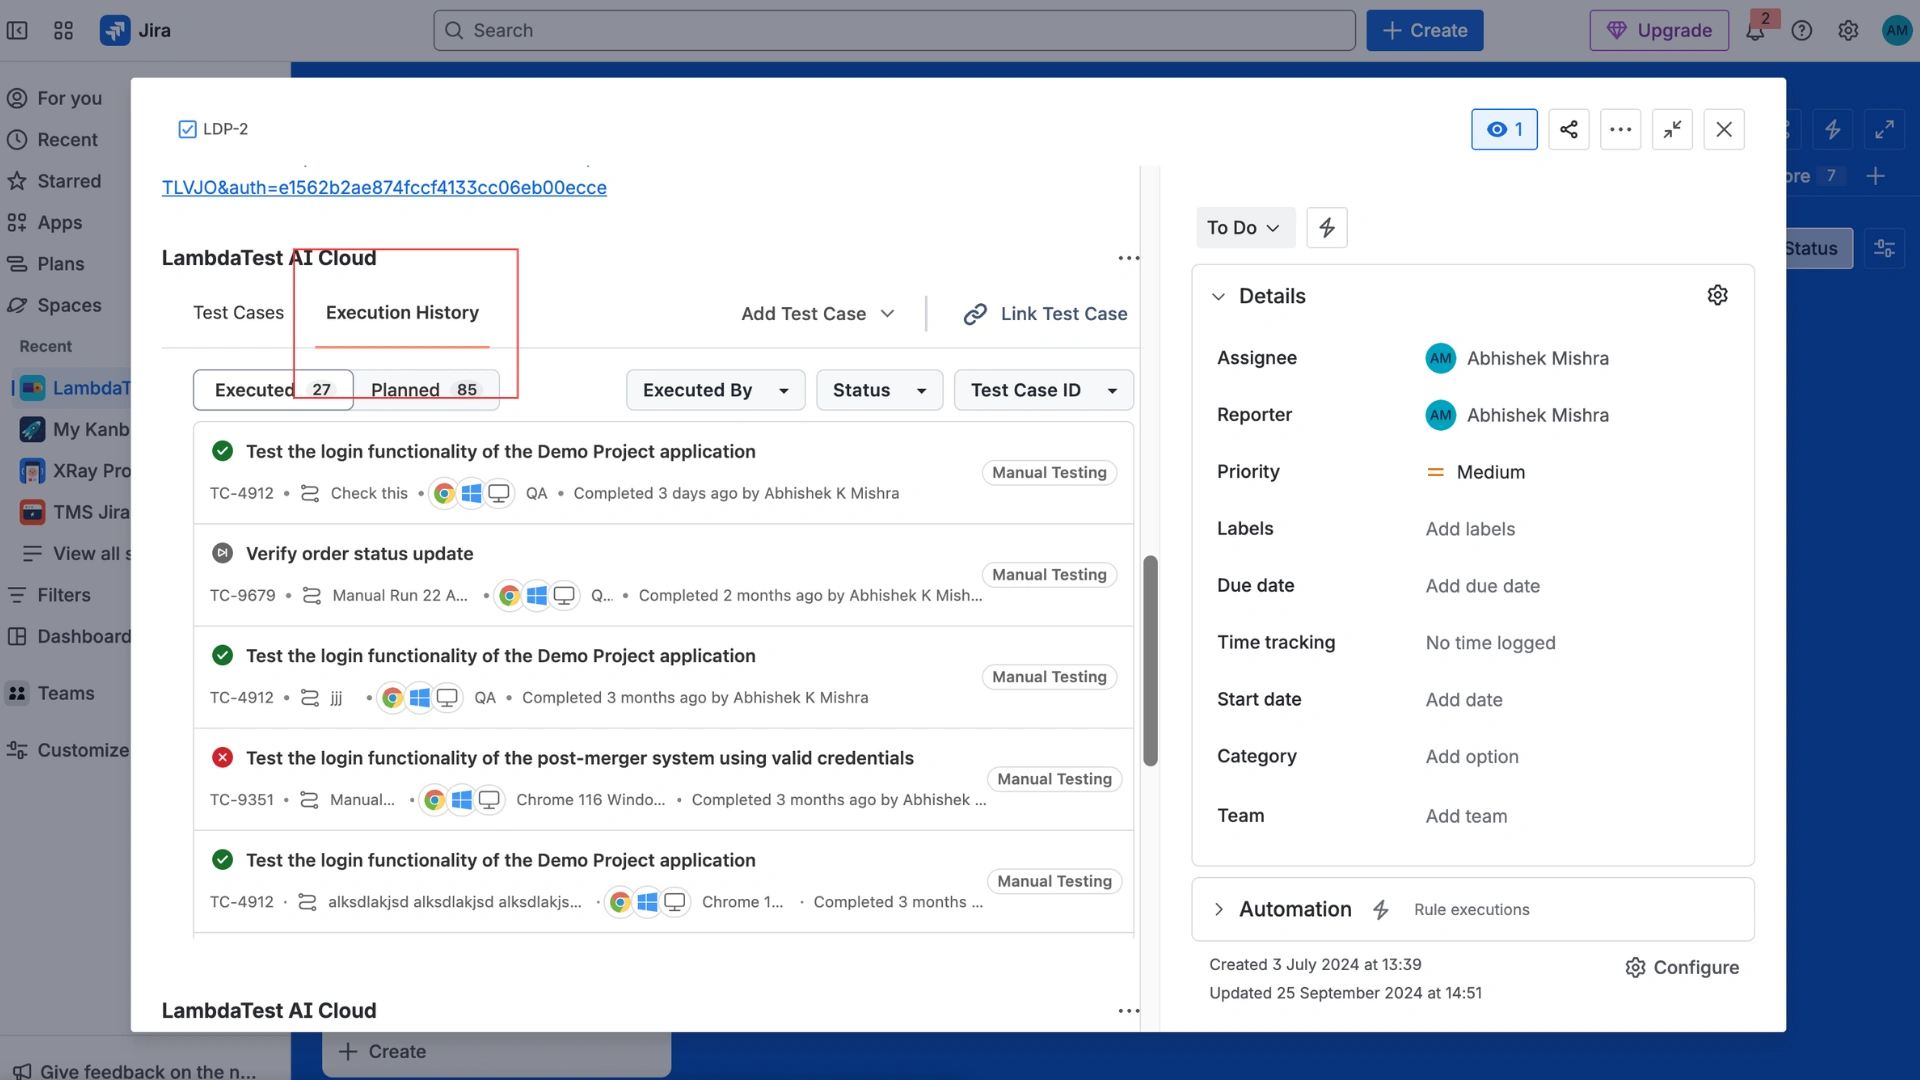Viewport: 1920px width, 1080px height.
Task: Open the app switcher grid icon
Action: coord(63,31)
